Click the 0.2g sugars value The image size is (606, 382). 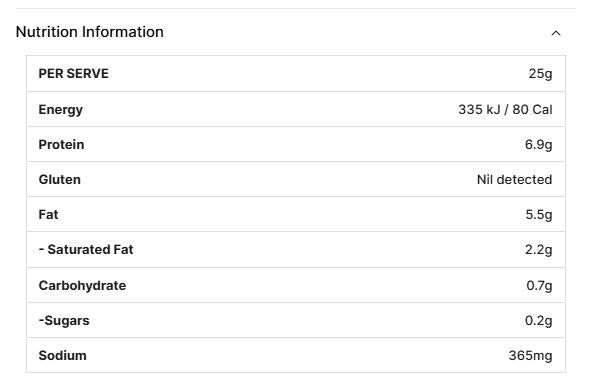[538, 321]
